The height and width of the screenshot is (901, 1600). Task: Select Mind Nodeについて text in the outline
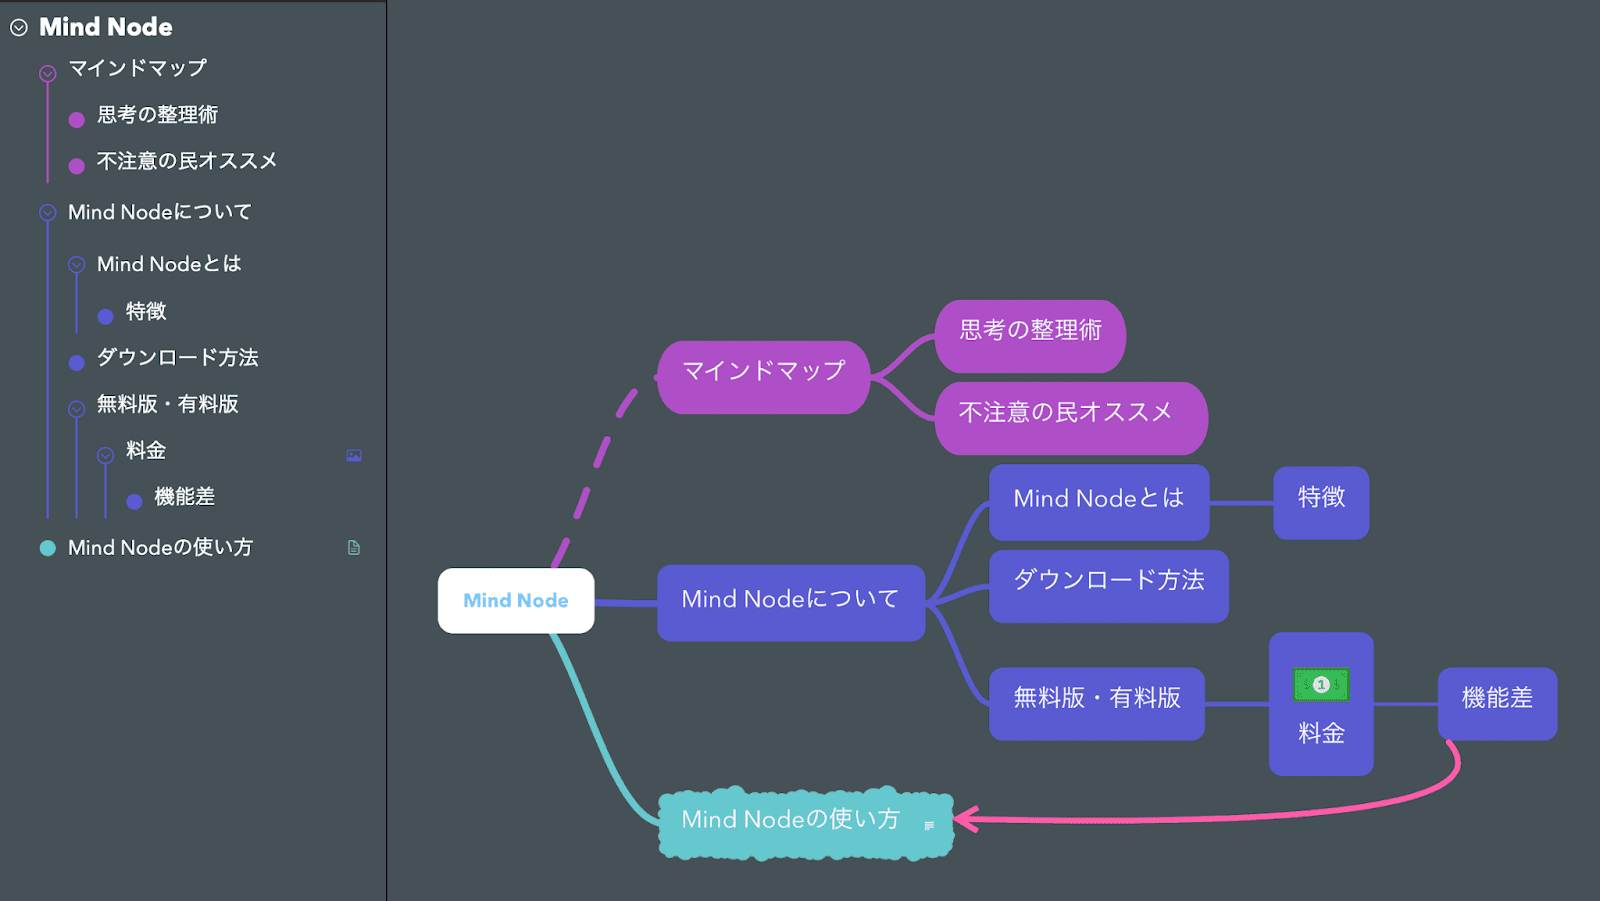pos(160,212)
